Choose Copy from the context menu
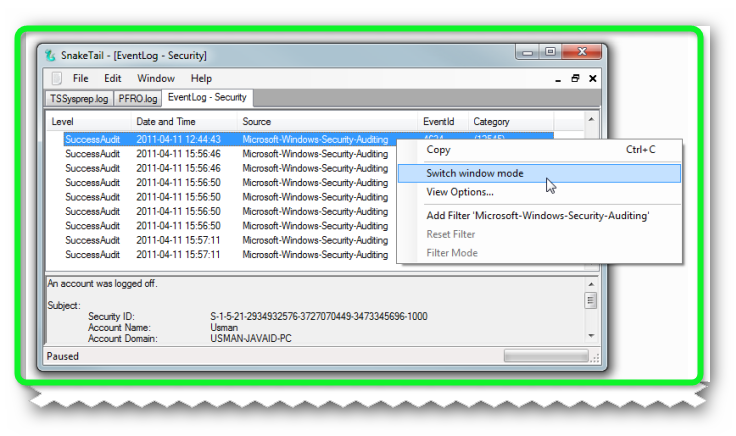This screenshot has height=436, width=736. [540, 150]
